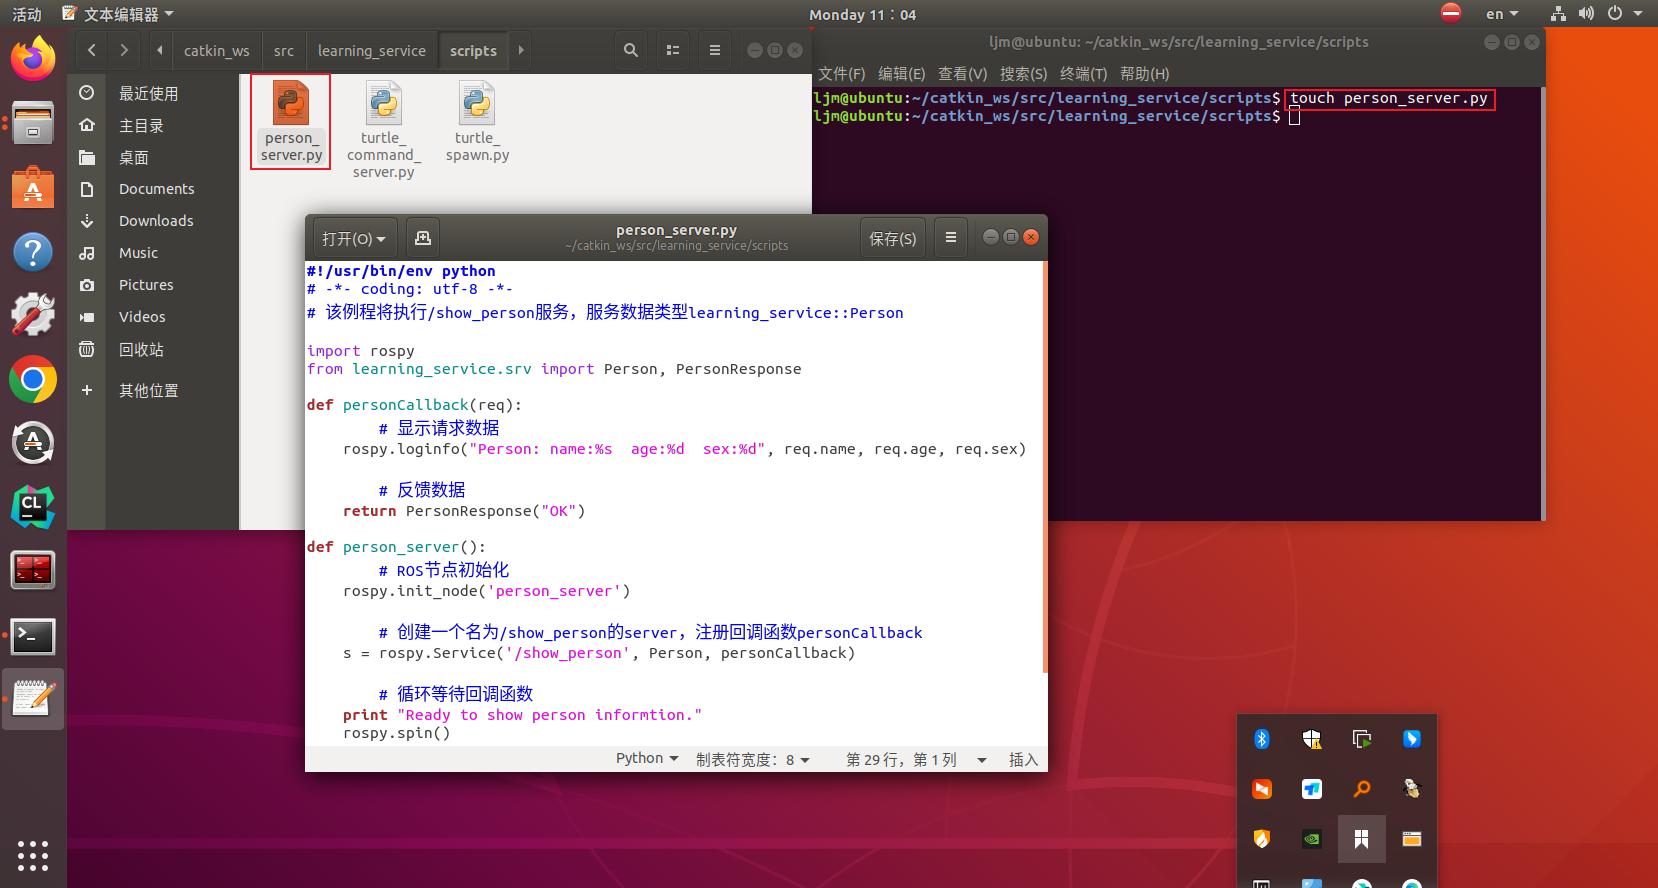This screenshot has height=888, width=1658.
Task: Create new document in the text editor
Action: click(423, 238)
